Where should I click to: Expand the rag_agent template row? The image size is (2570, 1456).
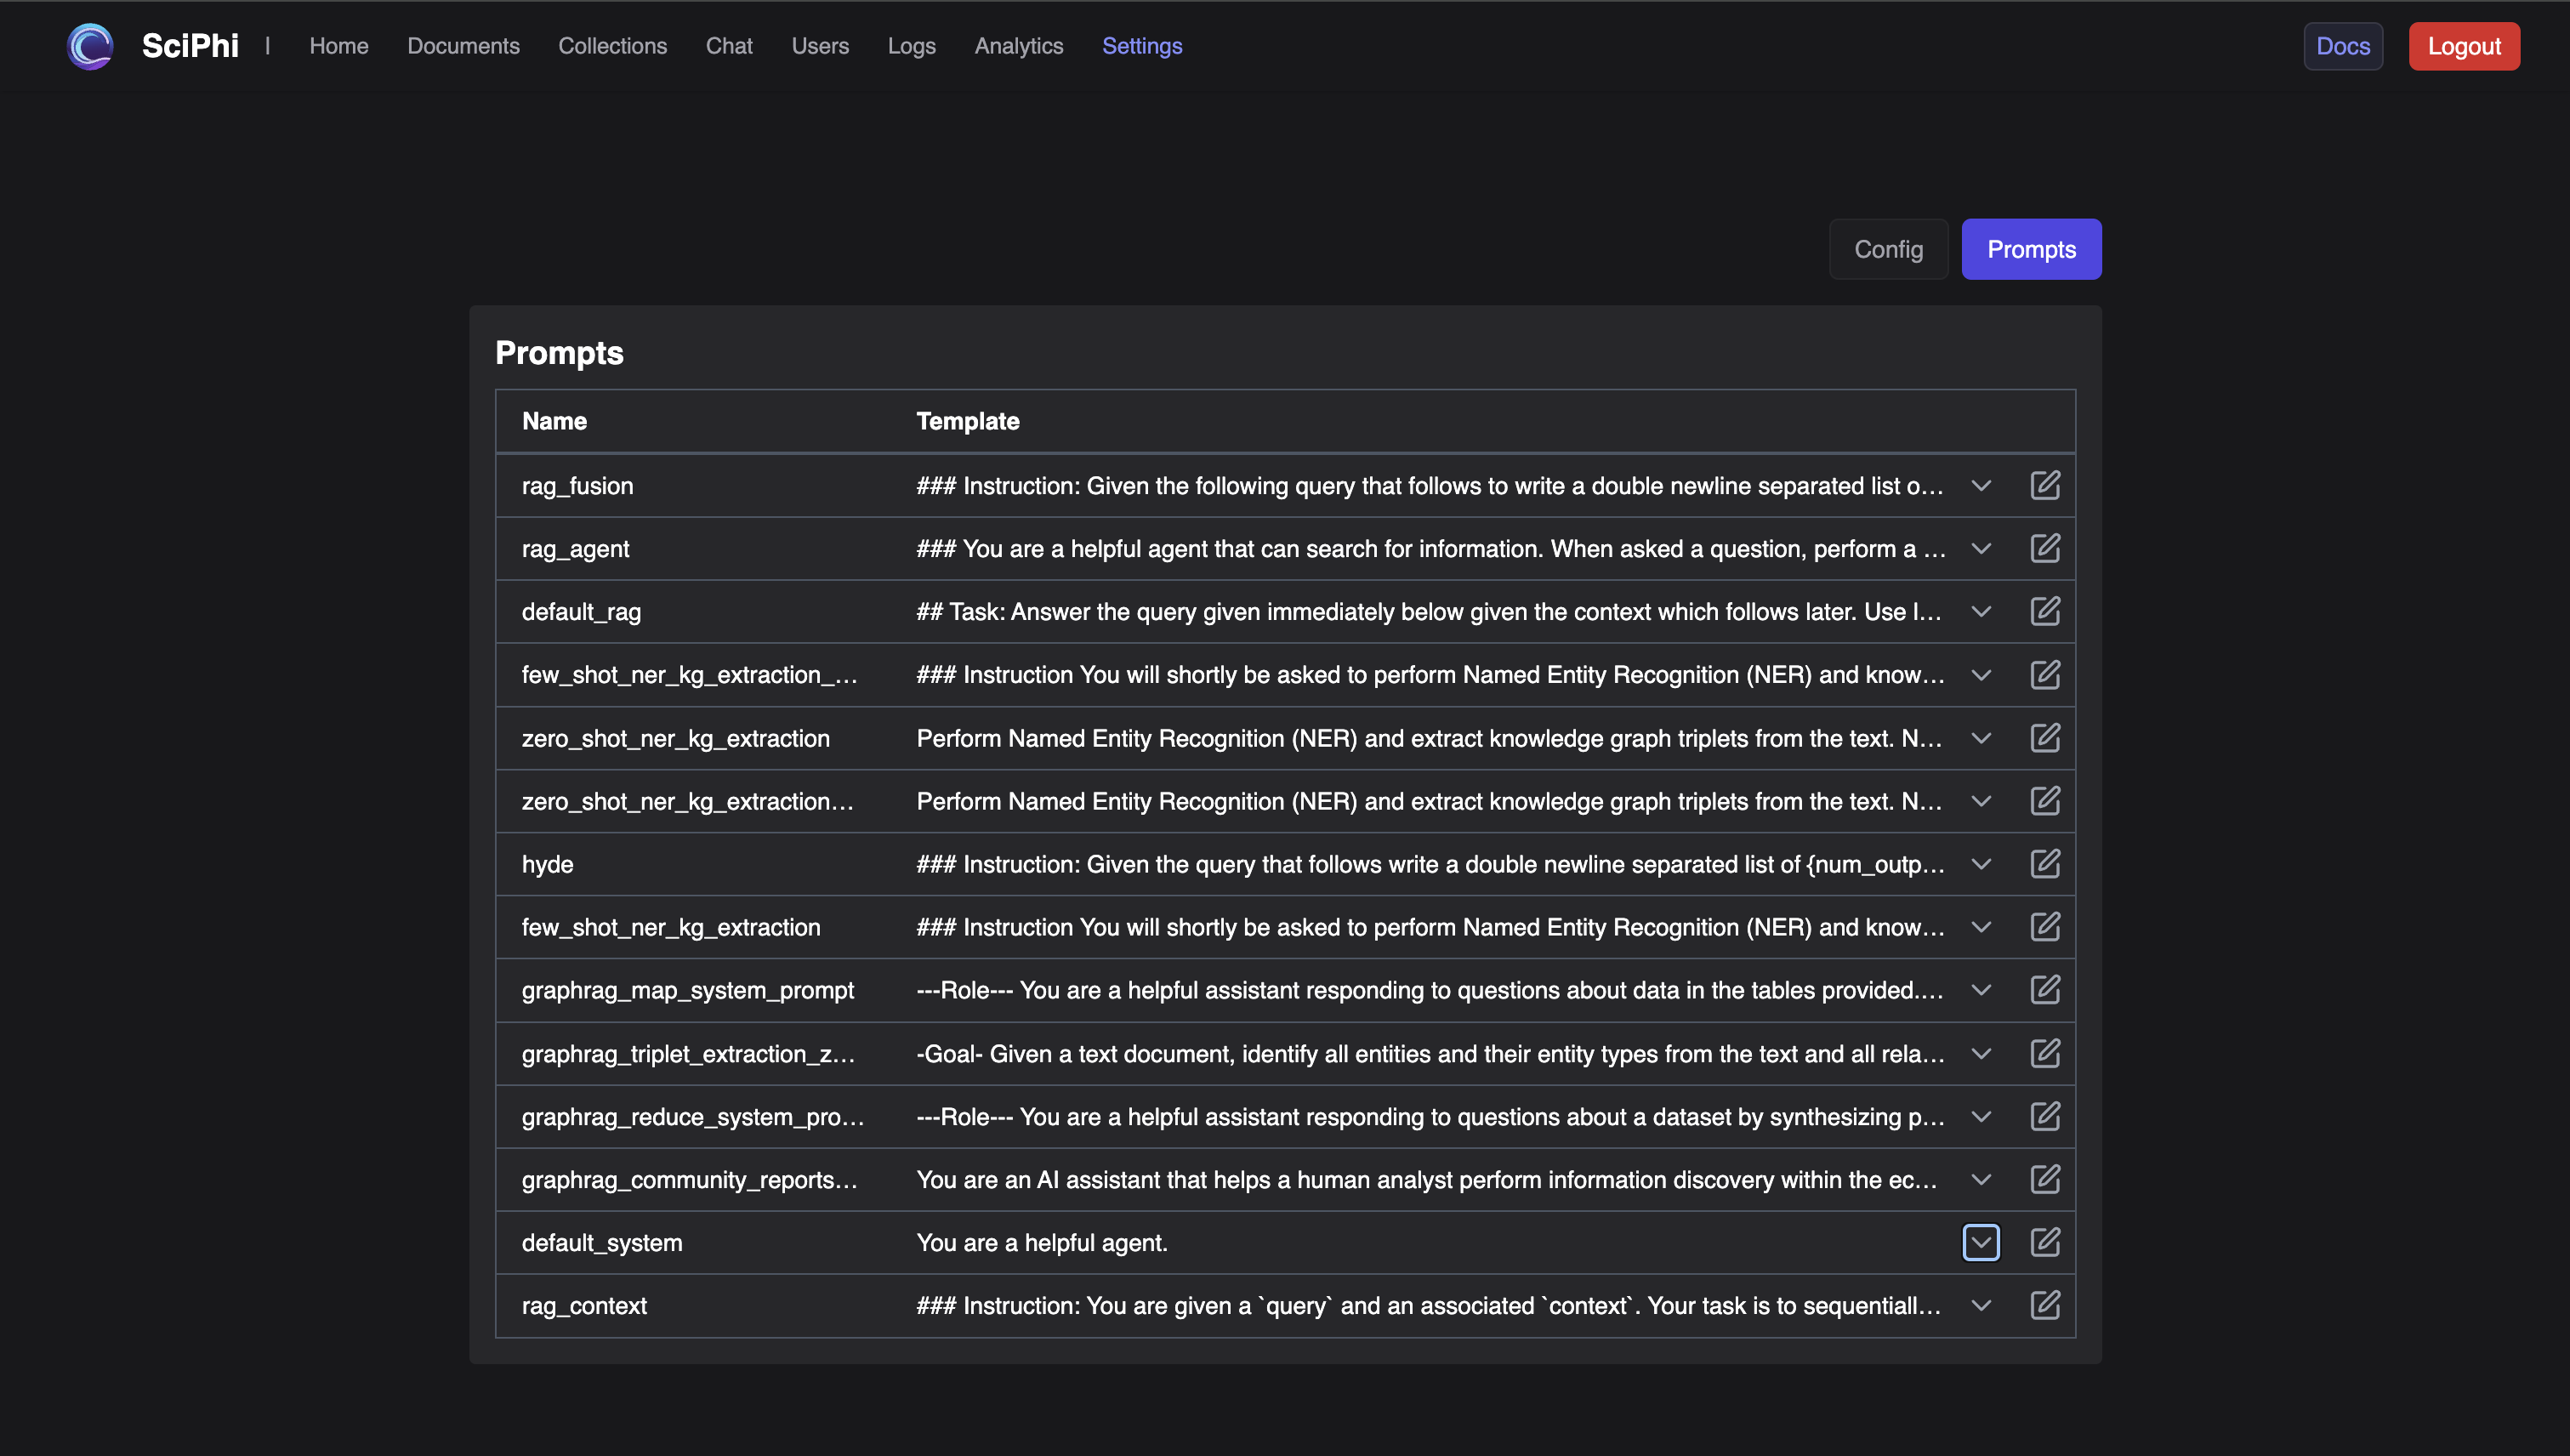[x=1981, y=548]
